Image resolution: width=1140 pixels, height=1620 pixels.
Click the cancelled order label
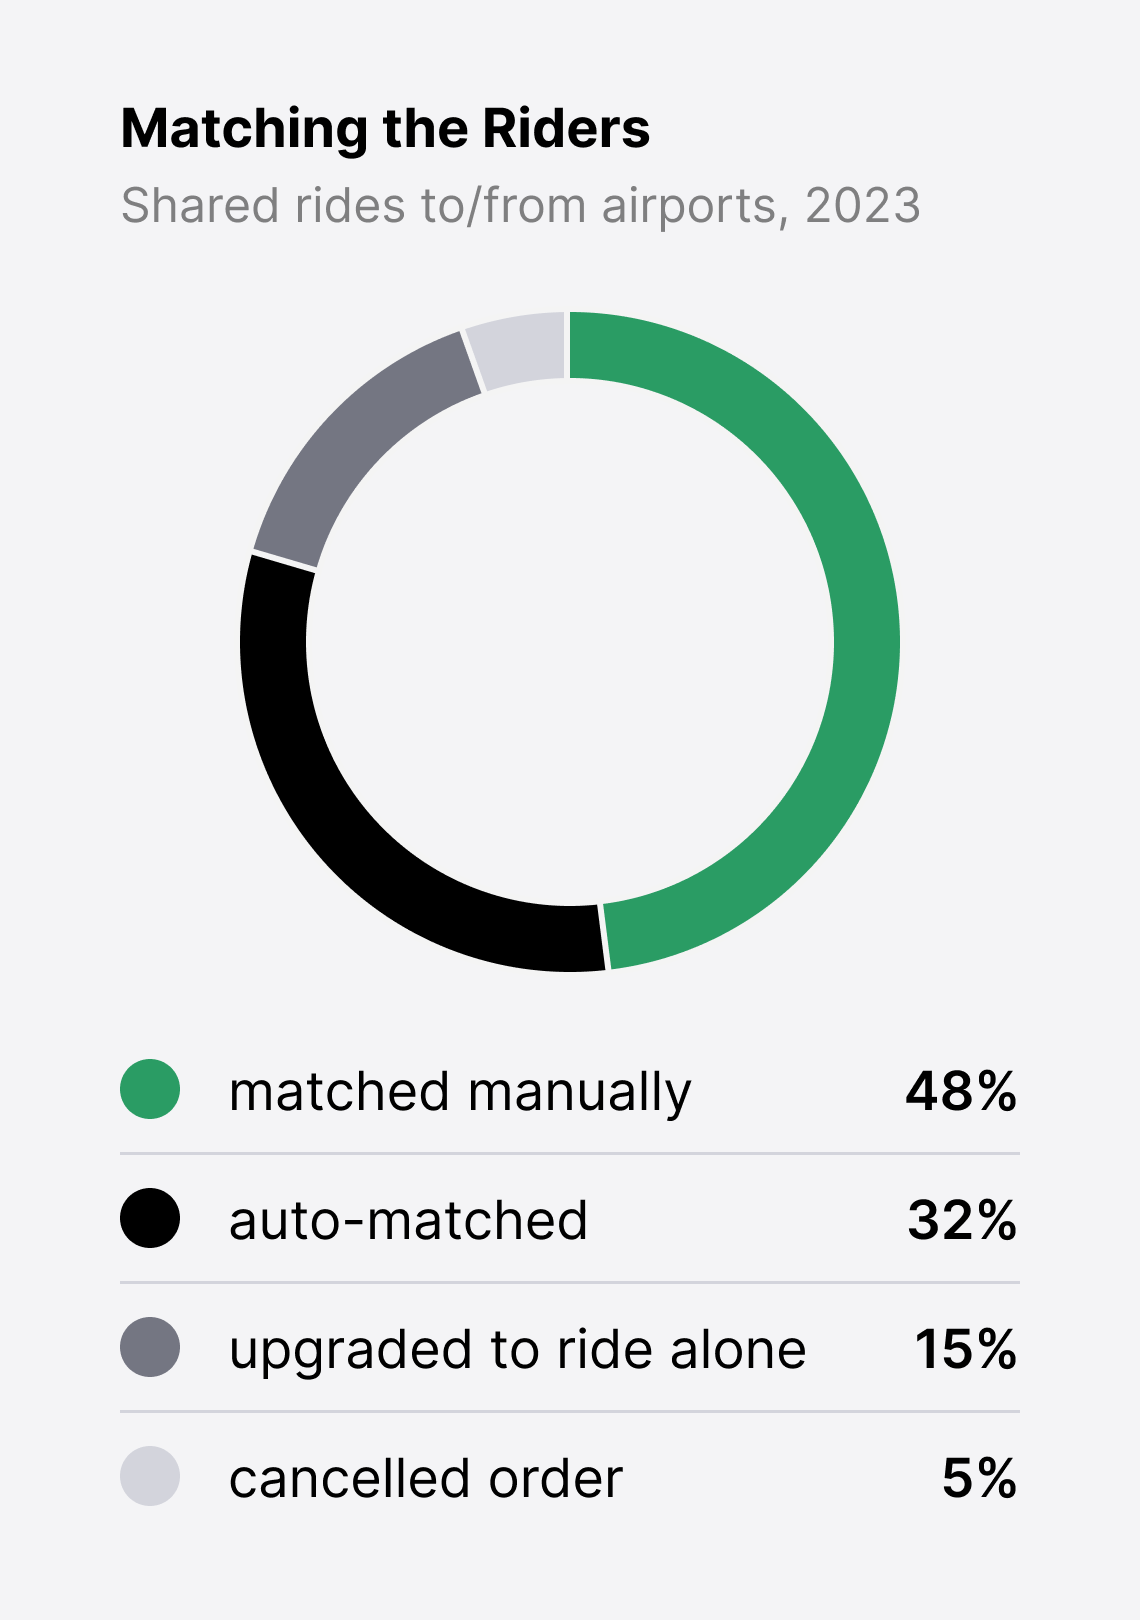[426, 1478]
